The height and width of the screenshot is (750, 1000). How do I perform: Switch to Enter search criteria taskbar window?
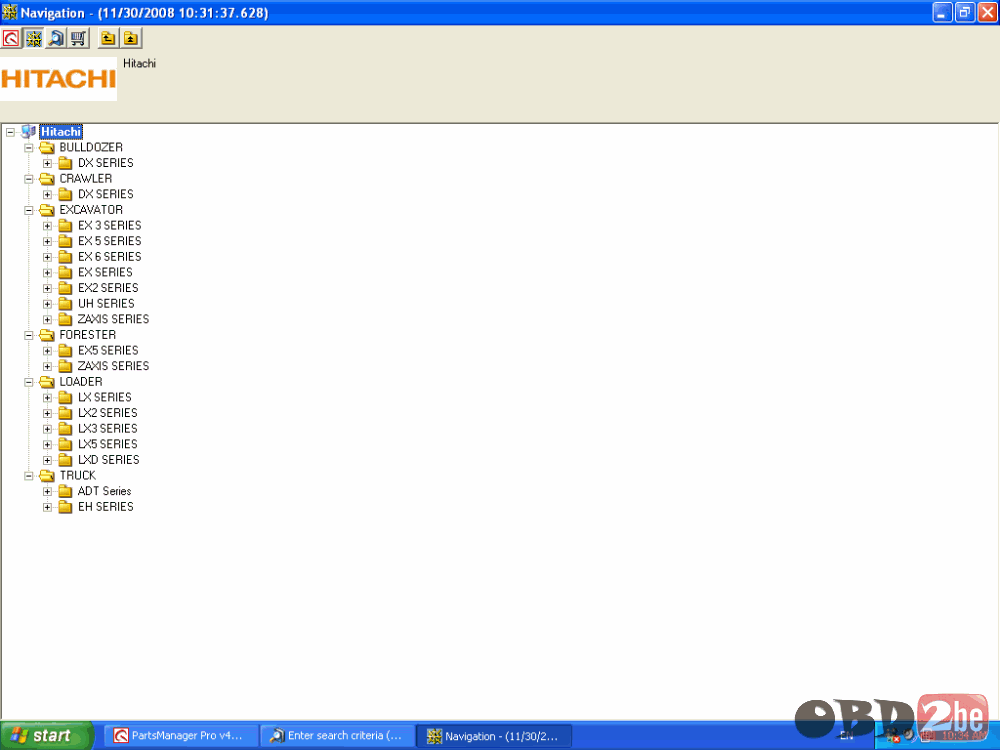click(338, 736)
